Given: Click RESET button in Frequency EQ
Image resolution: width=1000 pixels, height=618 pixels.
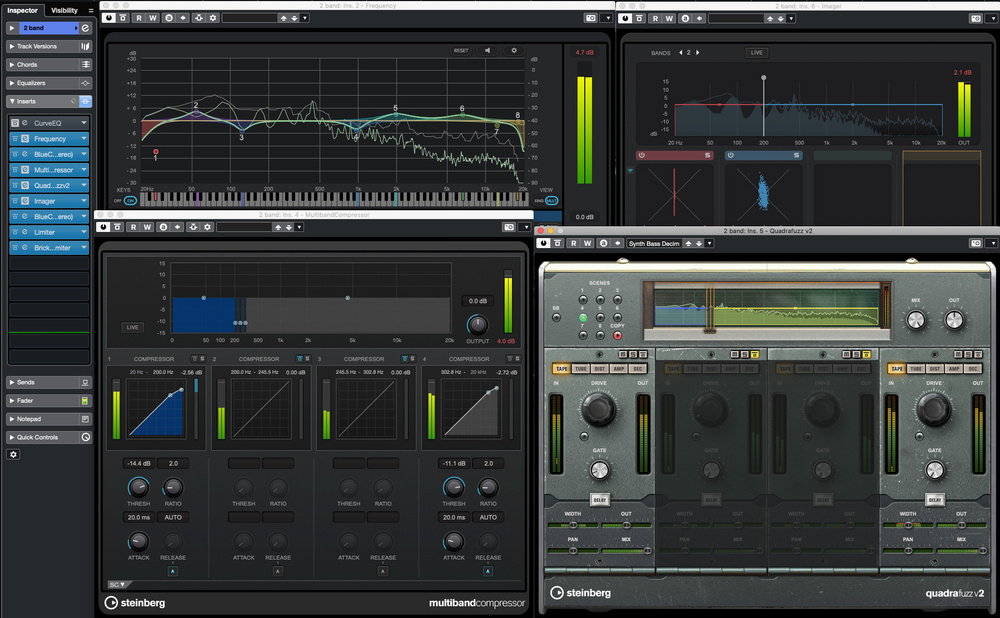Looking at the screenshot, I should [460, 50].
